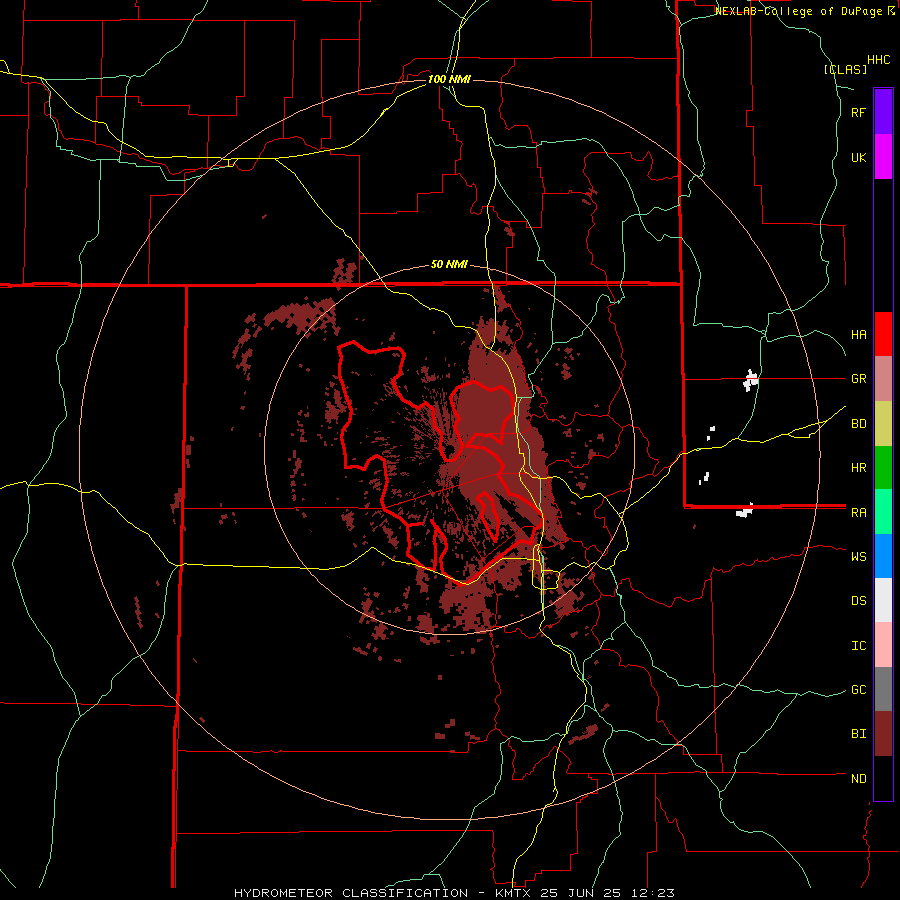Click the "GR" legend label
This screenshot has width=900, height=900.
click(858, 379)
